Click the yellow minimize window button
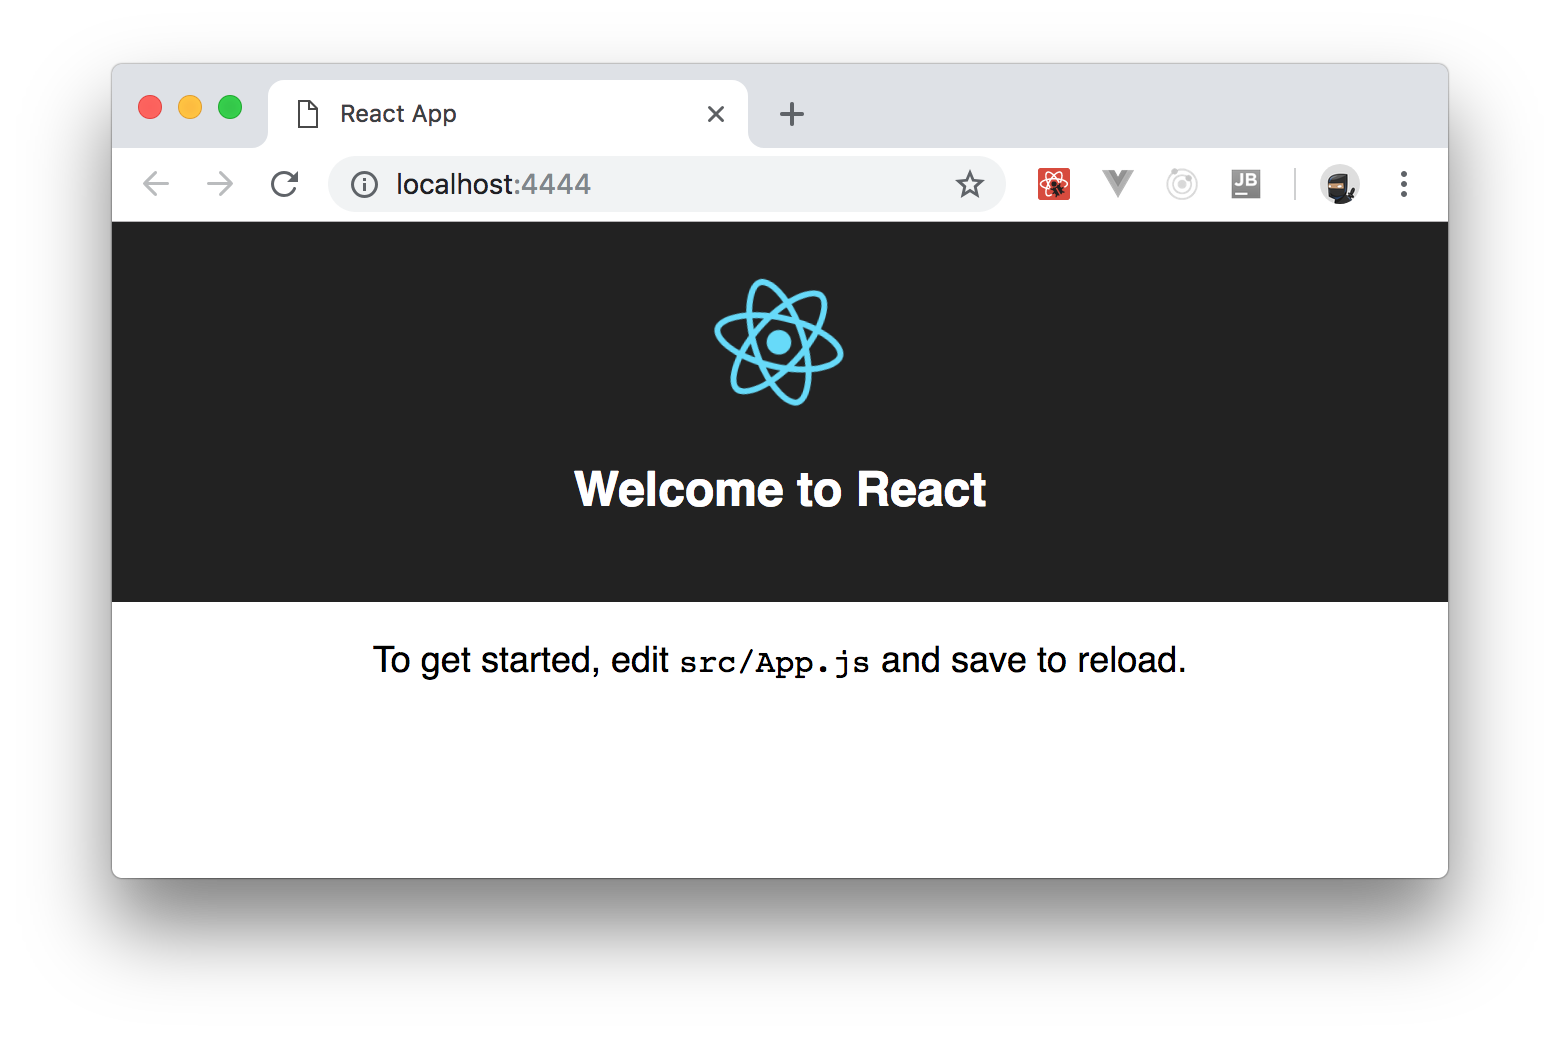 [190, 107]
